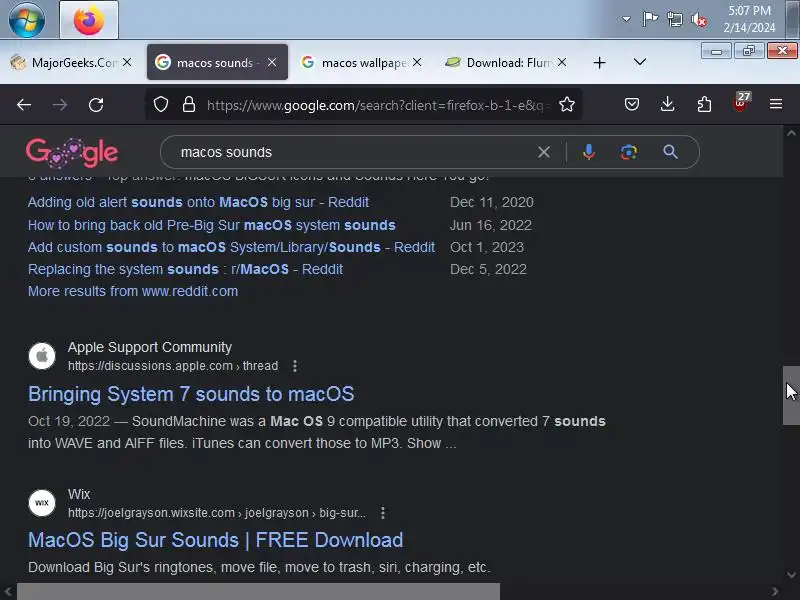Click the Google Valentine doodle logo
The image size is (800, 600).
72,152
